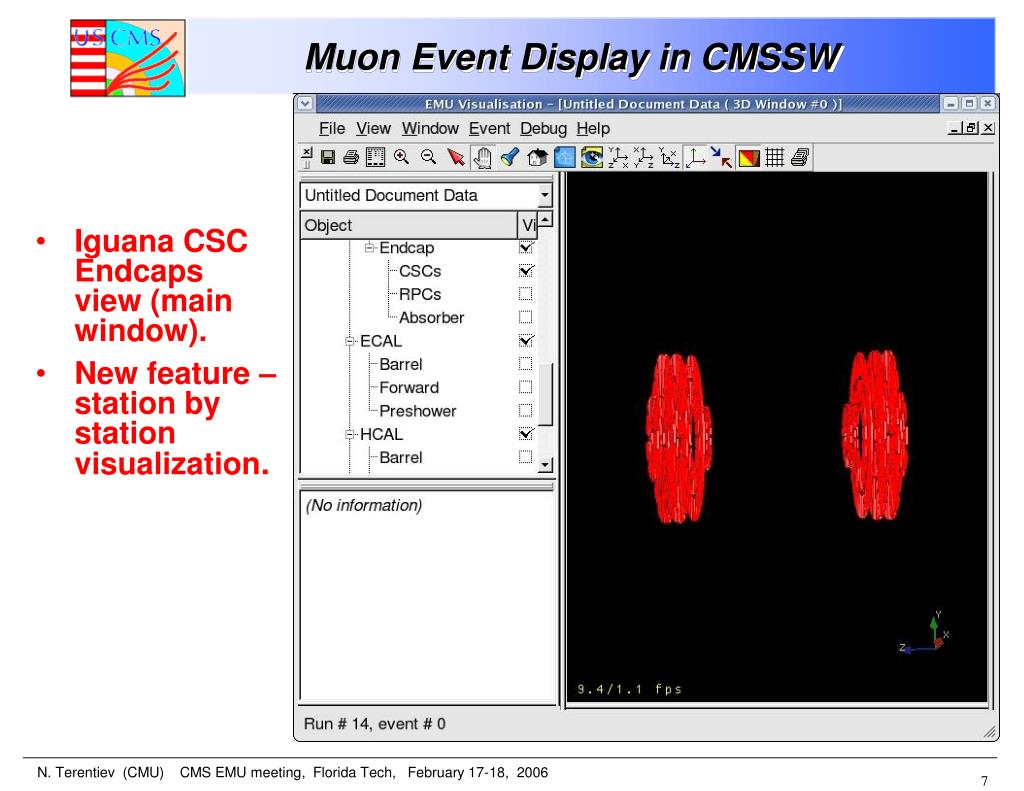Click the Y-X axis alignment icon
Screen dimensions: 1024x791
coord(669,157)
